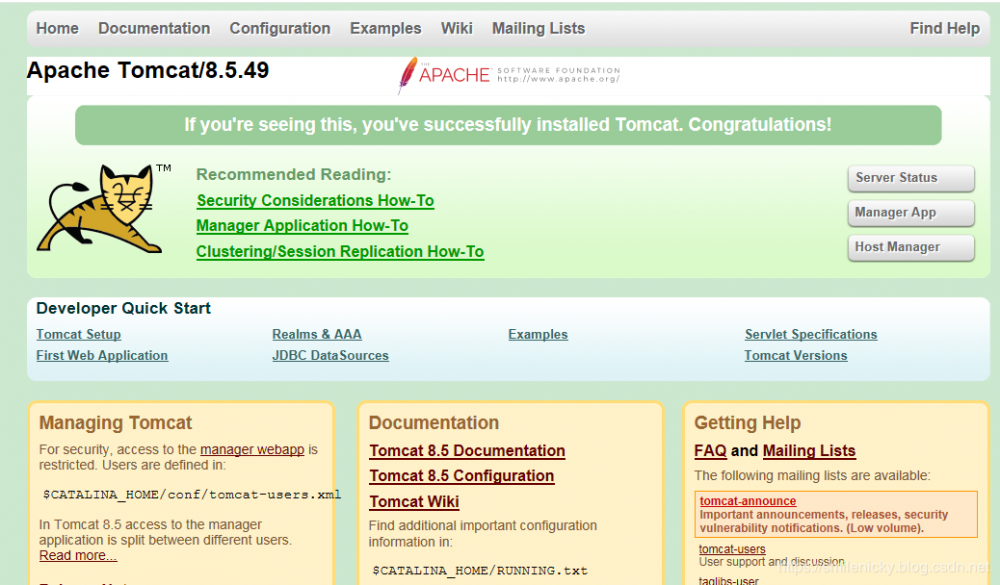The width and height of the screenshot is (1000, 585).
Task: Open the Servlet Specifications link
Action: click(x=811, y=334)
